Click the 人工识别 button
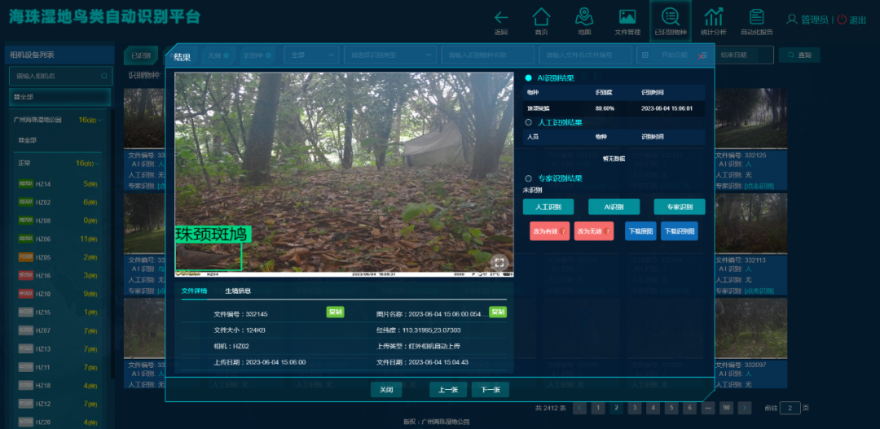 click(x=548, y=207)
